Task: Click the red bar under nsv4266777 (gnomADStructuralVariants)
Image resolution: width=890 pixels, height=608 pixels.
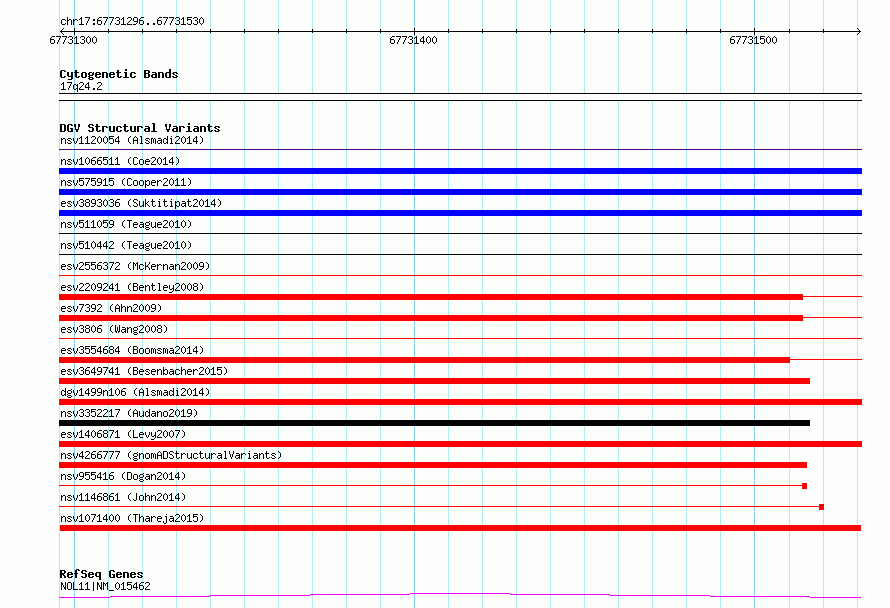Action: (433, 465)
